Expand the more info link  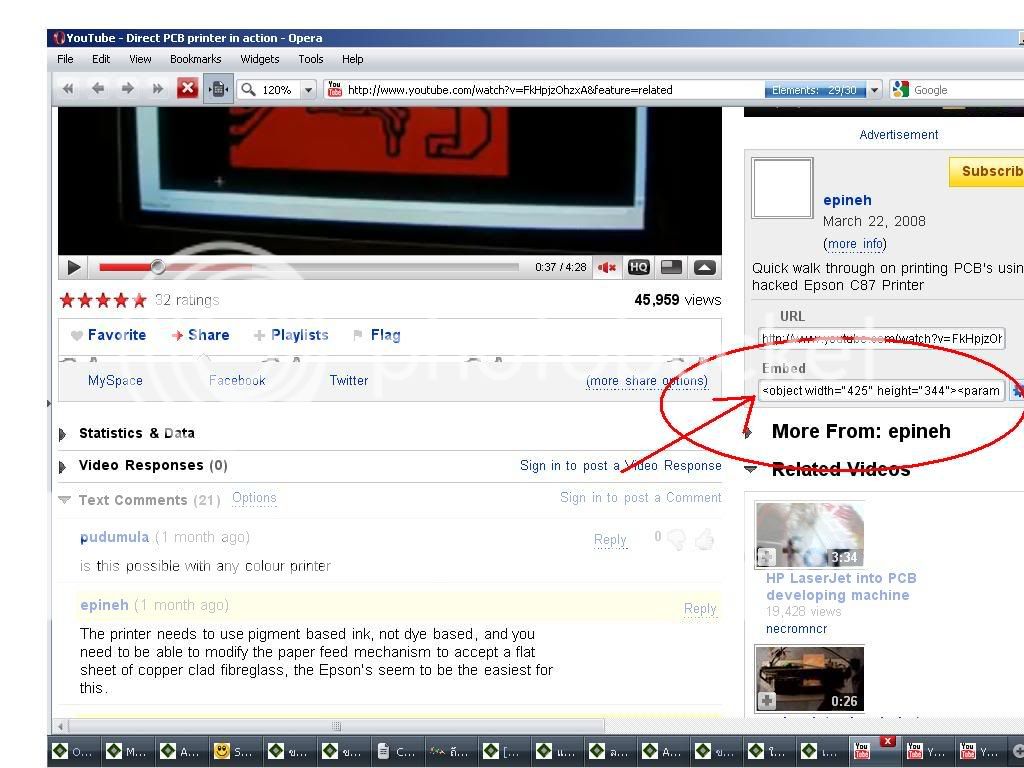(x=855, y=244)
